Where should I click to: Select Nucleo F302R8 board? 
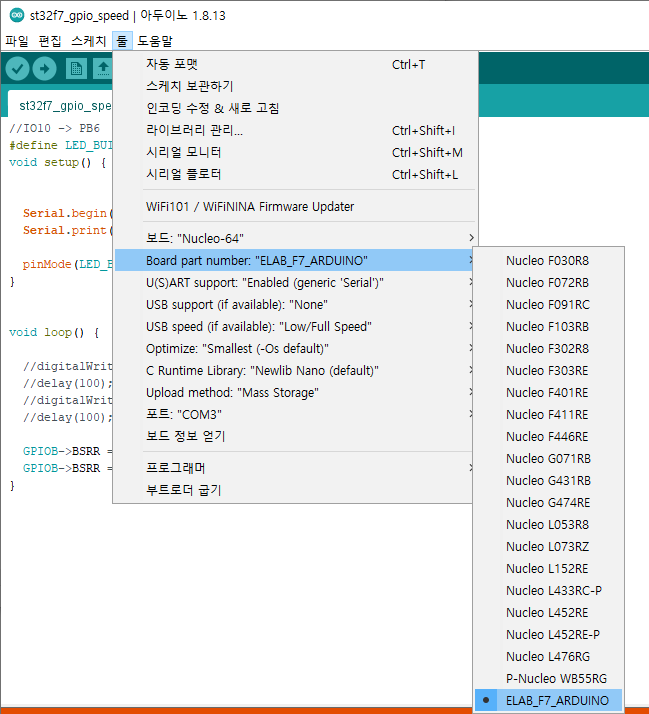(548, 348)
